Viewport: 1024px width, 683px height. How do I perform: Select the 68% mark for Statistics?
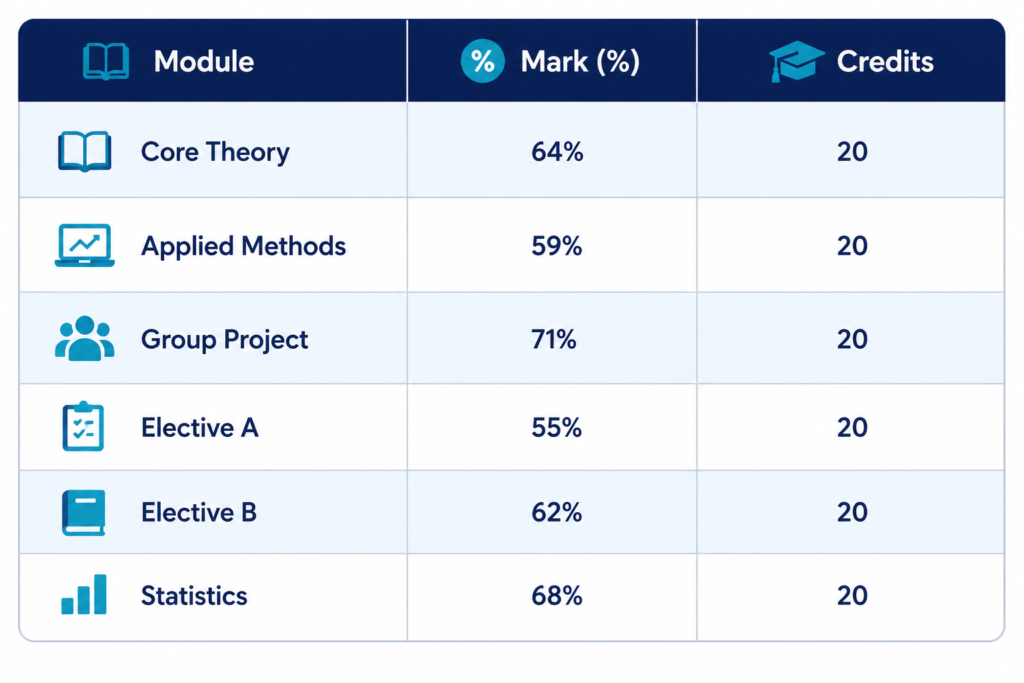point(556,596)
